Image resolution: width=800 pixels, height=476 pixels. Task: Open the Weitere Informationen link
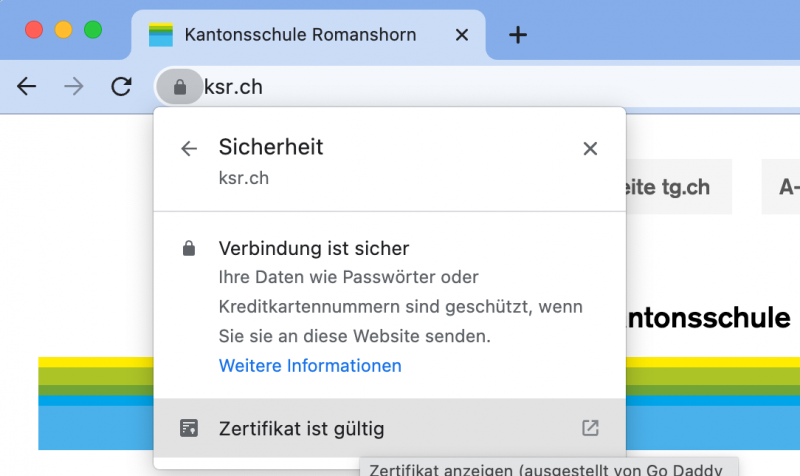(x=310, y=366)
